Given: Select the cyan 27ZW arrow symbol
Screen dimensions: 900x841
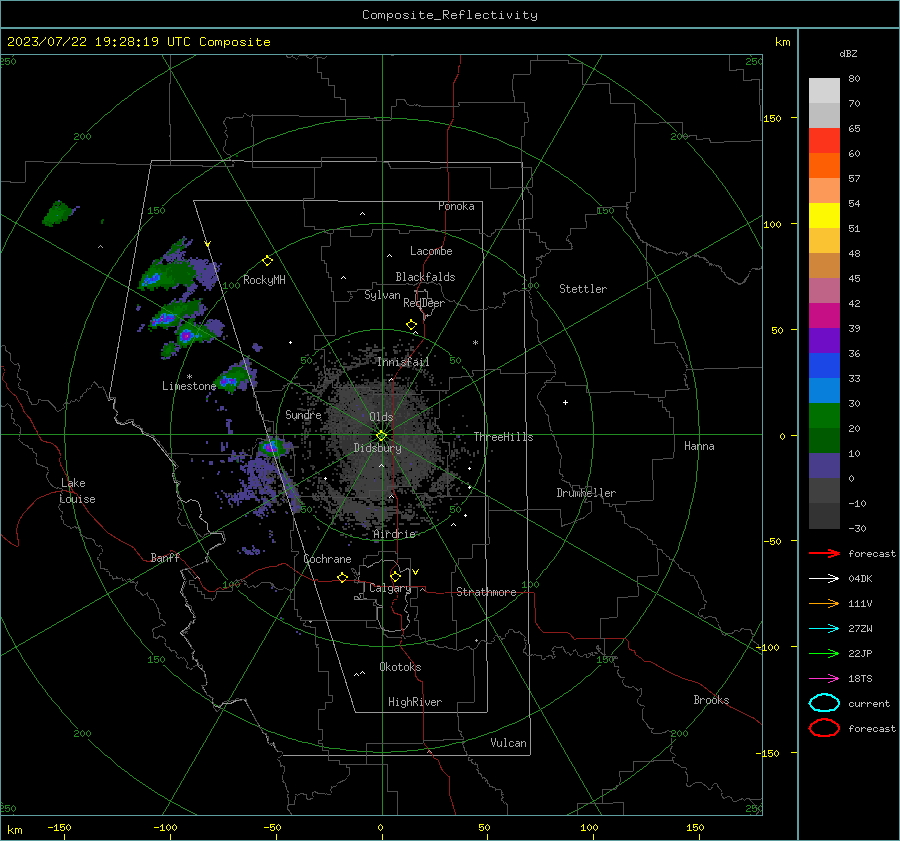Looking at the screenshot, I should (824, 629).
